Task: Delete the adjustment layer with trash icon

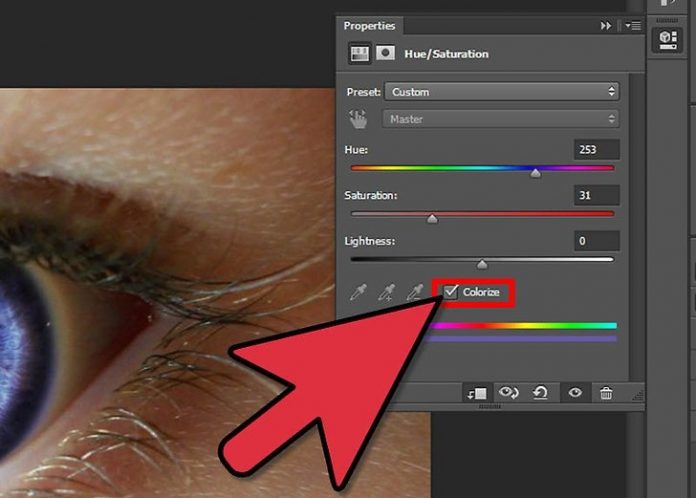Action: 606,393
